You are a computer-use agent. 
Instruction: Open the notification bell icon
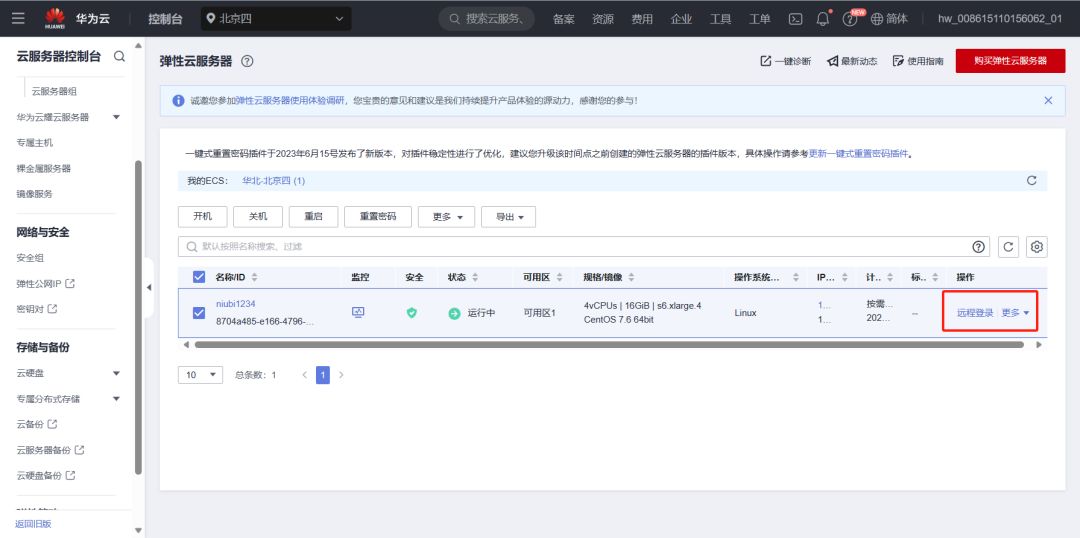pyautogui.click(x=823, y=18)
